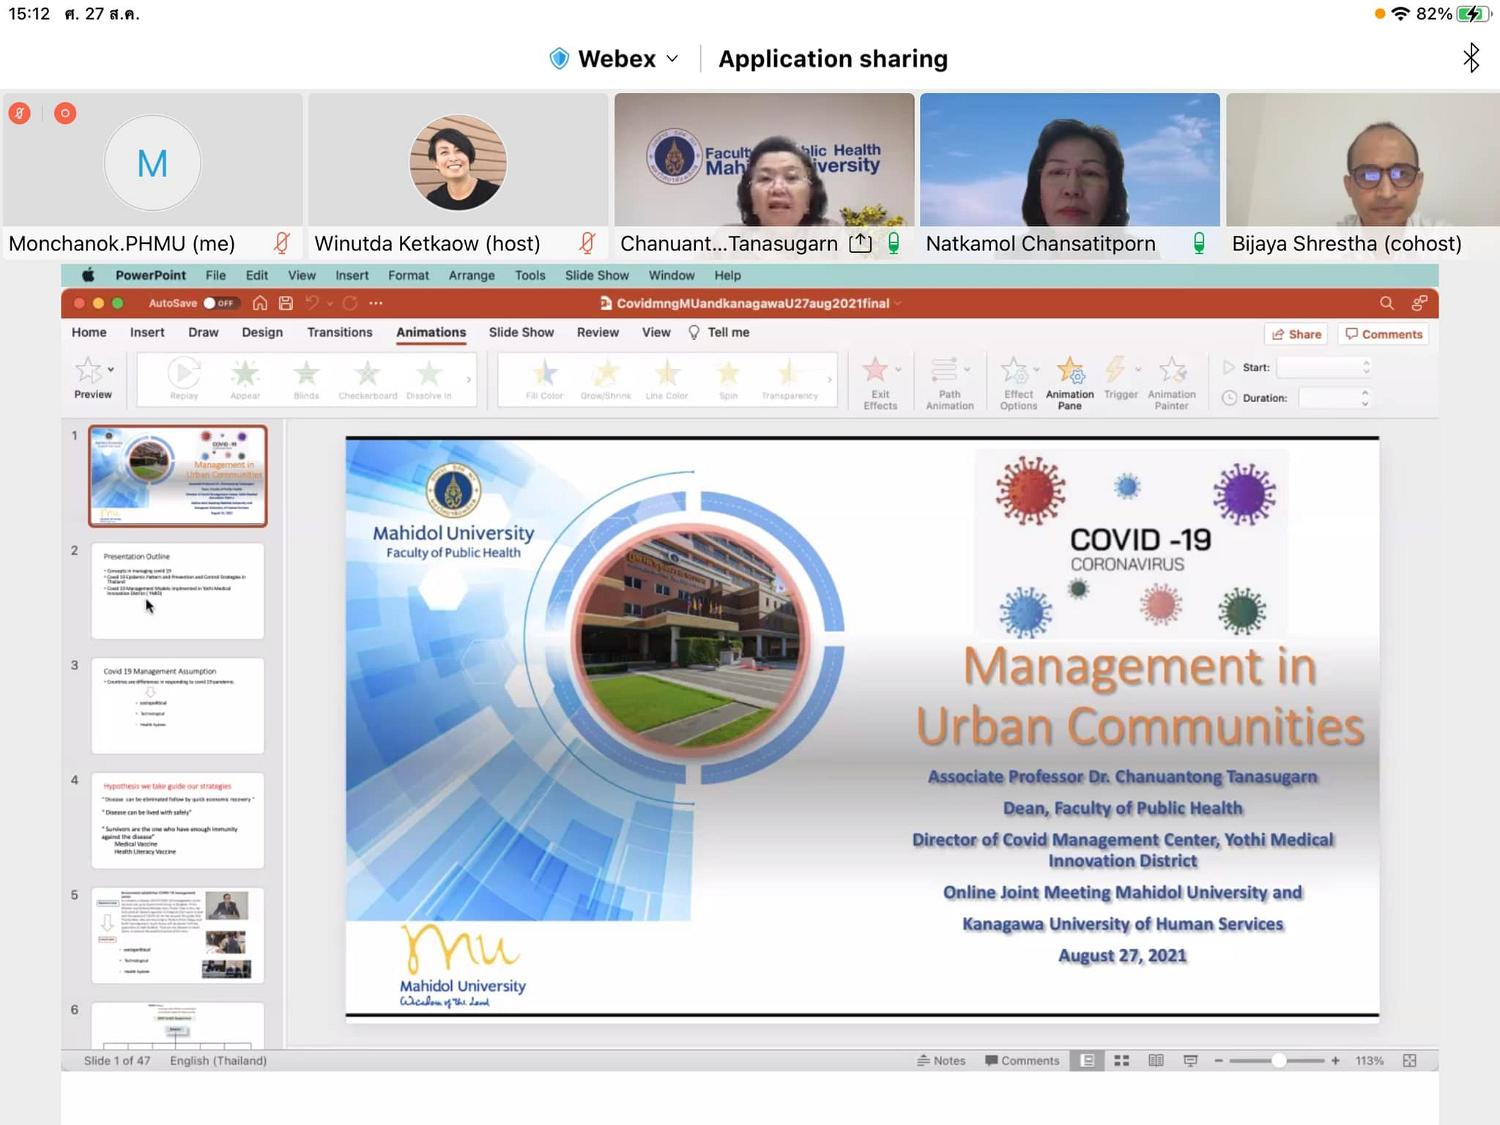Open the Arrange menu in the menu bar
The image size is (1500, 1125).
coord(472,275)
